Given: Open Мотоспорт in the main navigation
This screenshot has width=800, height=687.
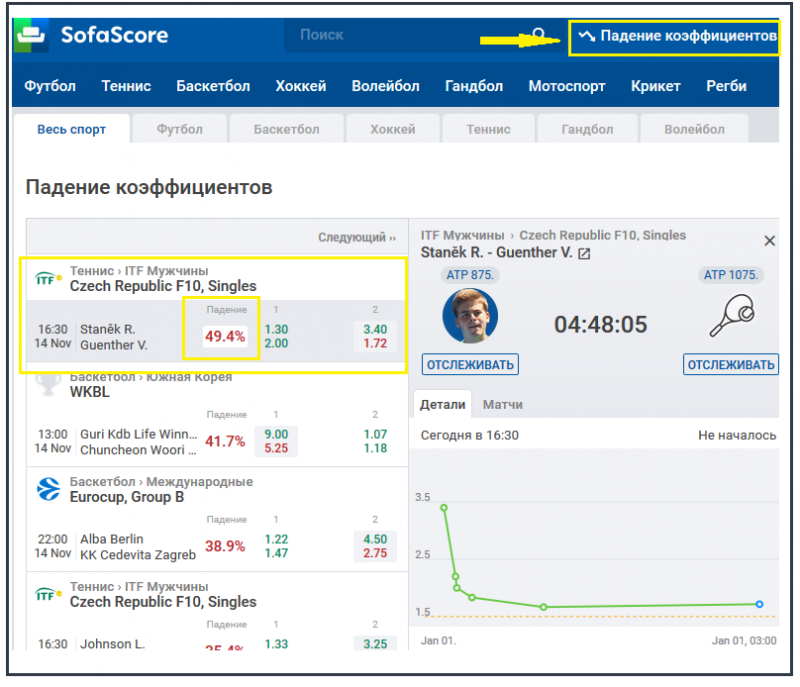Looking at the screenshot, I should (567, 86).
